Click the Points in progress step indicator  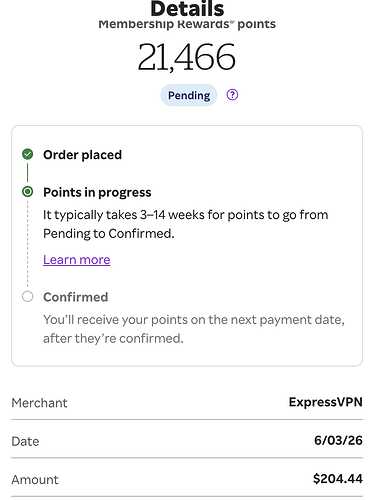[x=28, y=192]
